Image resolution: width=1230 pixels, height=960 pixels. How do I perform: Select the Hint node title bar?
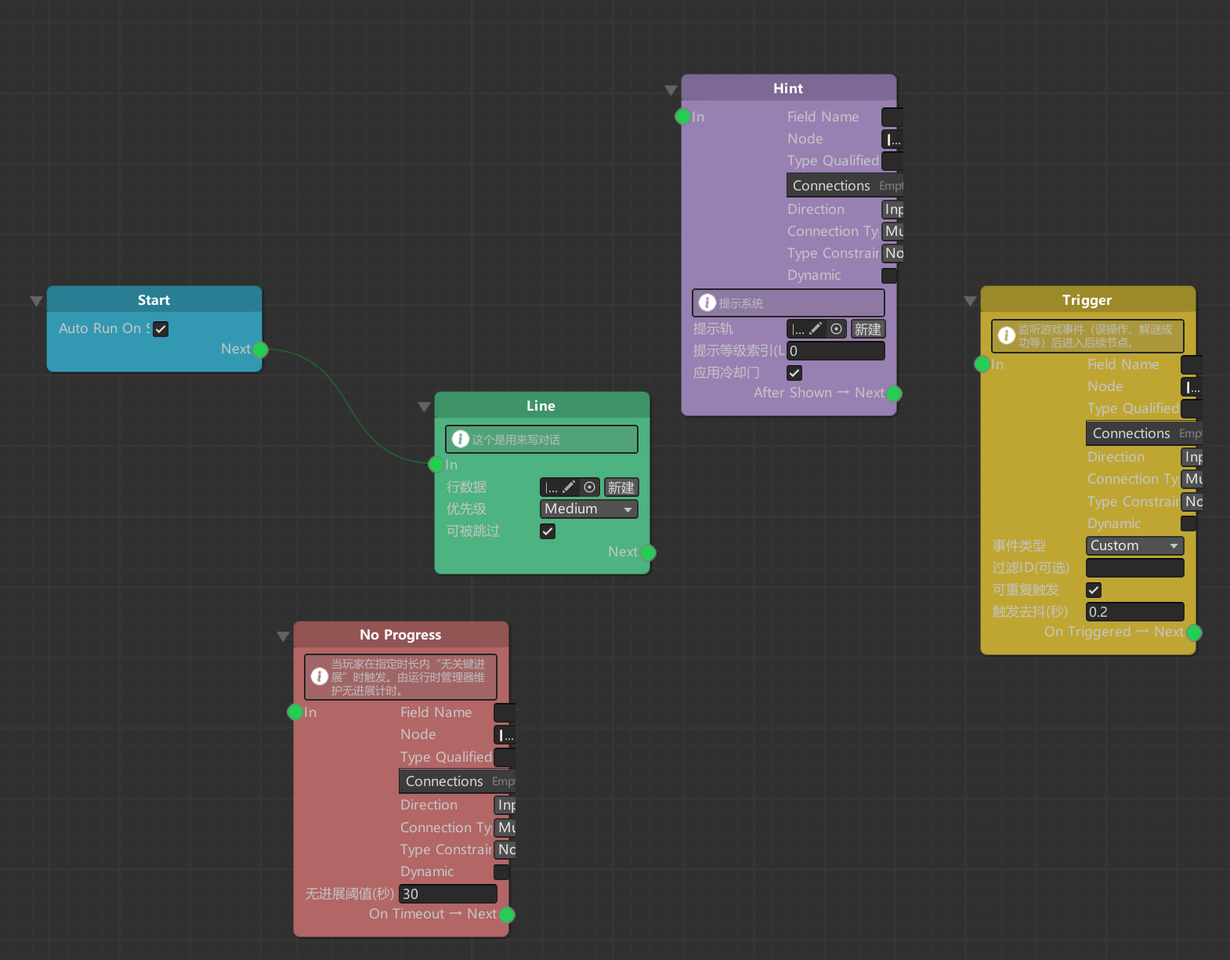click(788, 88)
